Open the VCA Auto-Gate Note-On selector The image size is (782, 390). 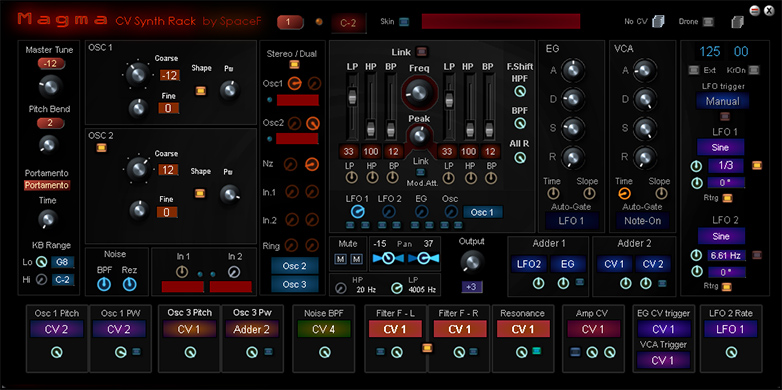coord(642,220)
